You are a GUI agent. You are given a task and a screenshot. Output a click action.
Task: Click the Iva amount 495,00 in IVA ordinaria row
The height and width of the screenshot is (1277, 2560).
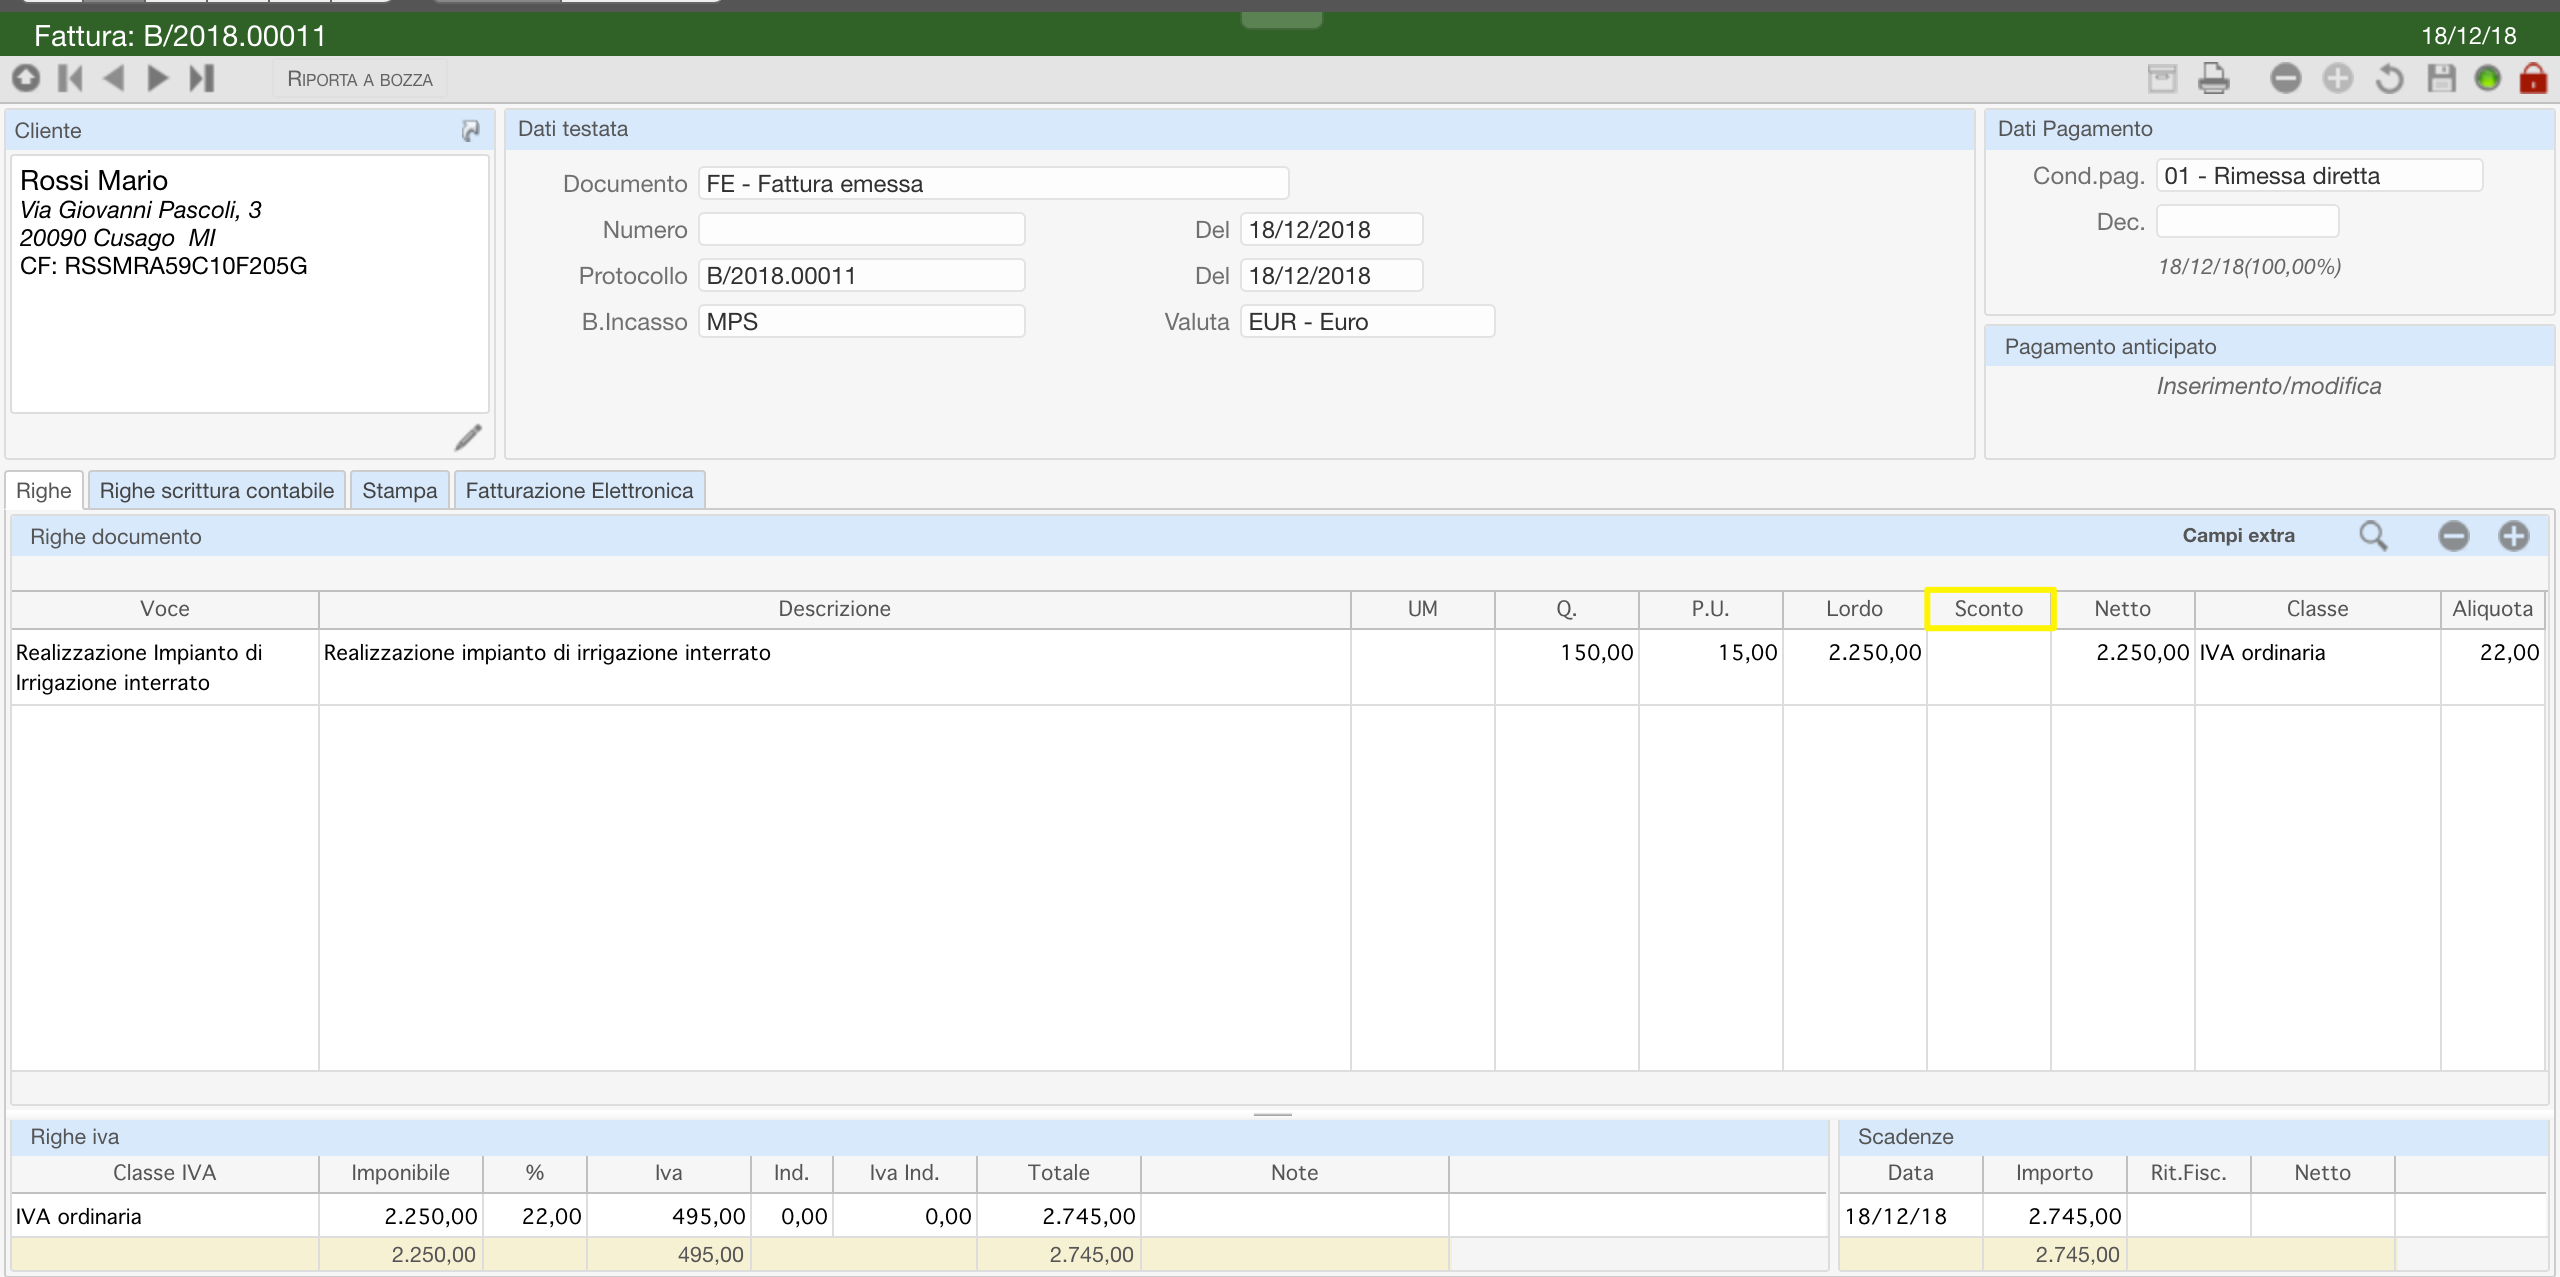[669, 1216]
